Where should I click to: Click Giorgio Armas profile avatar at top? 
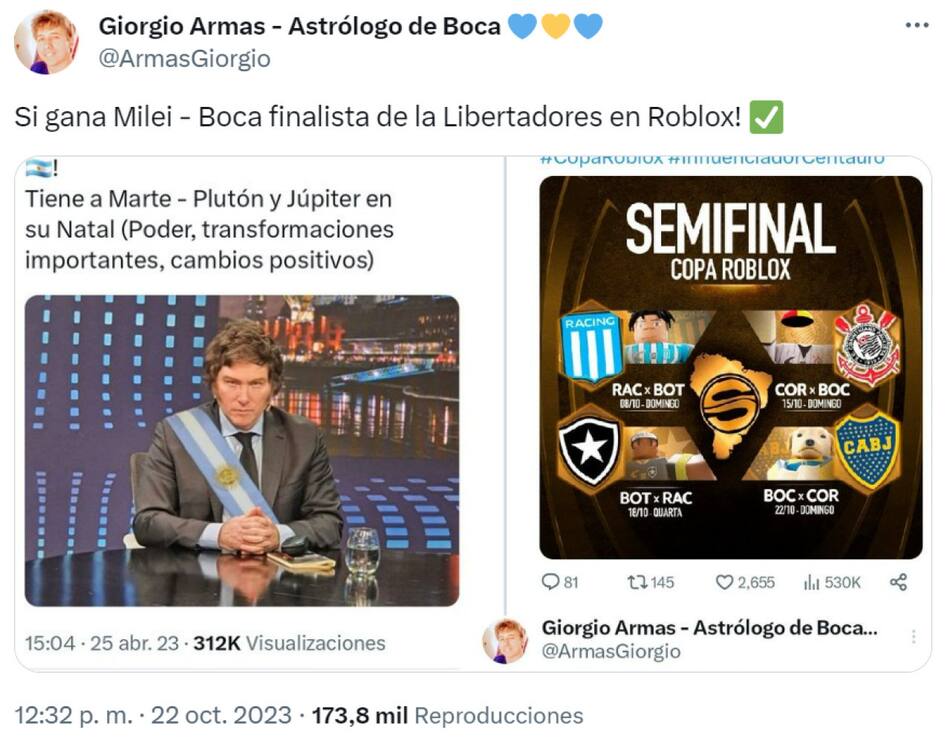coord(44,40)
